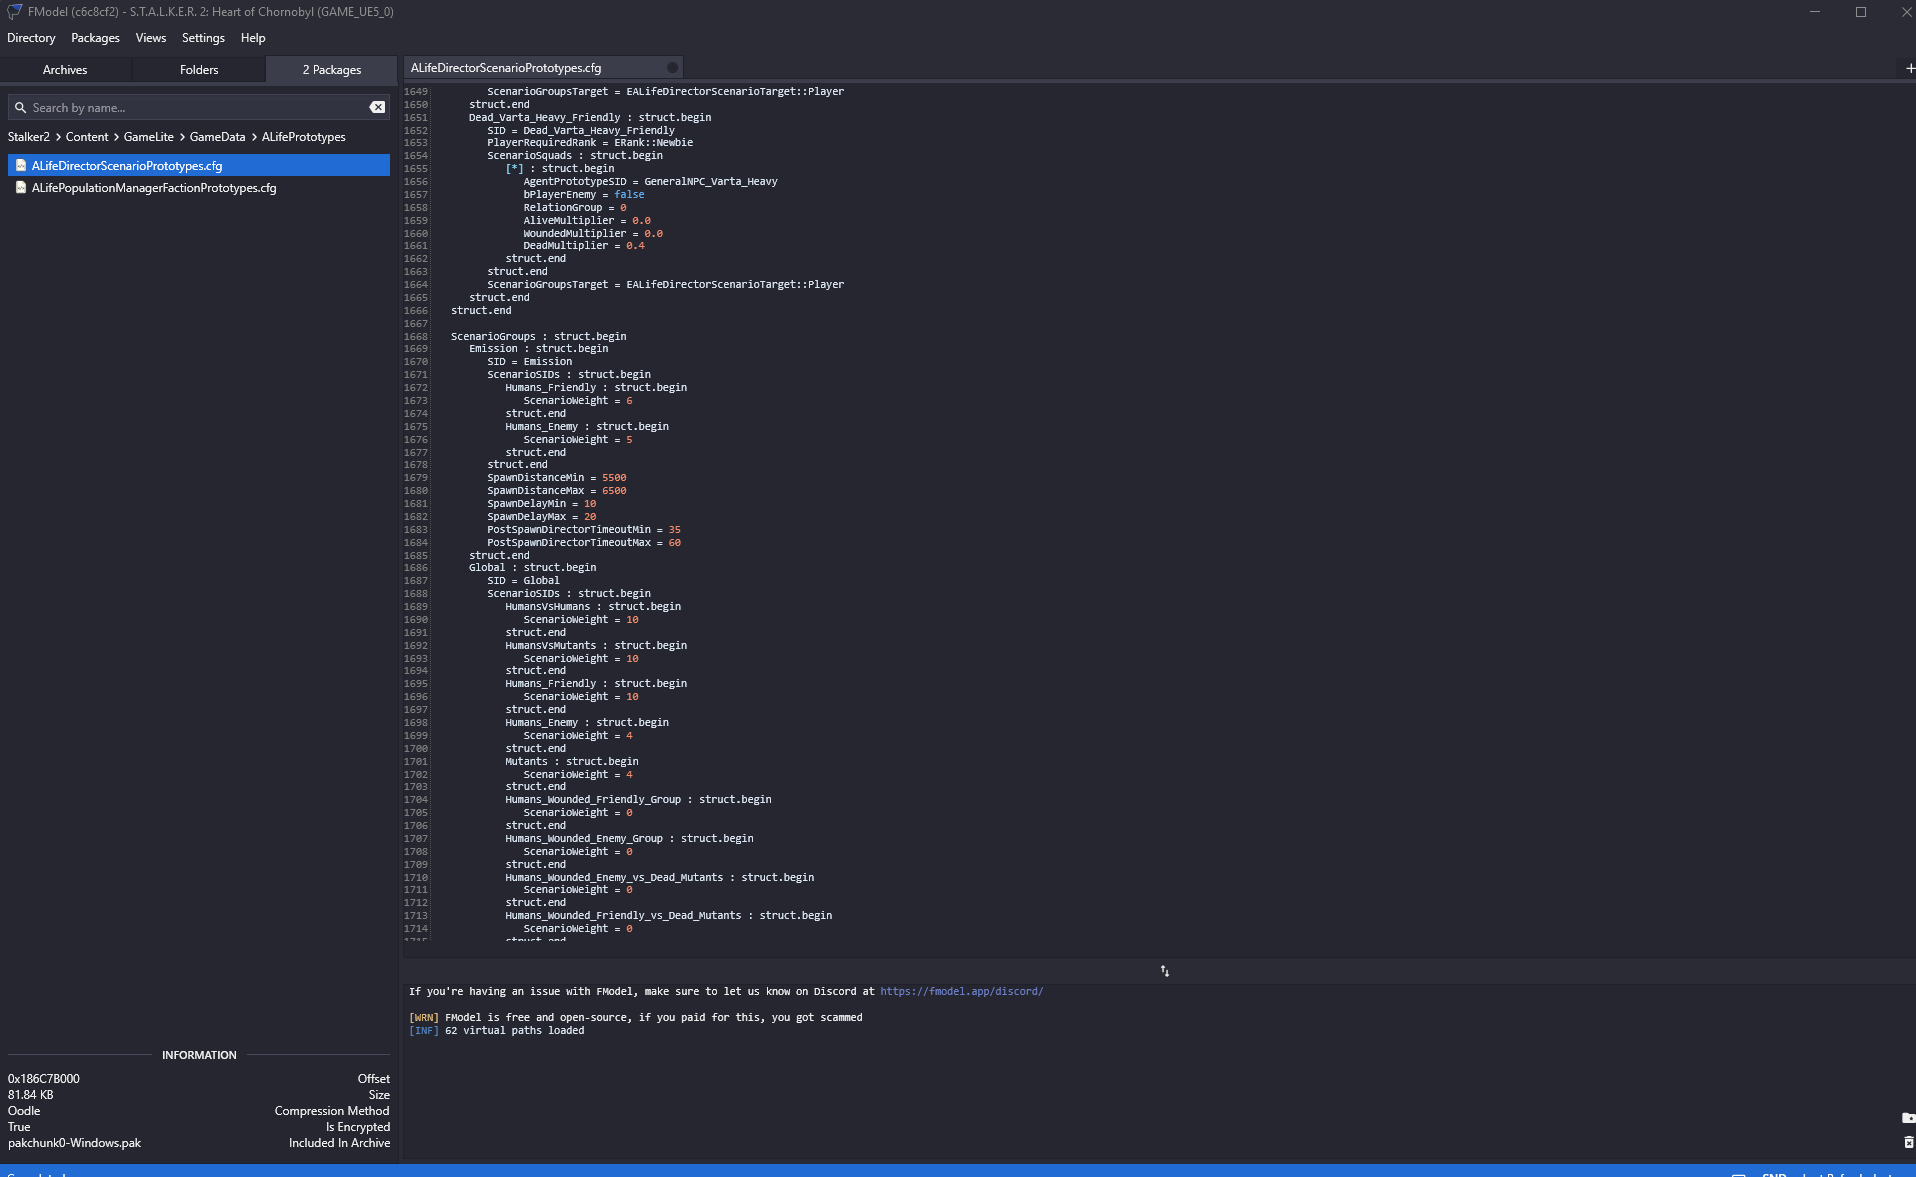Open the Help menu
This screenshot has width=1916, height=1177.
pos(253,38)
